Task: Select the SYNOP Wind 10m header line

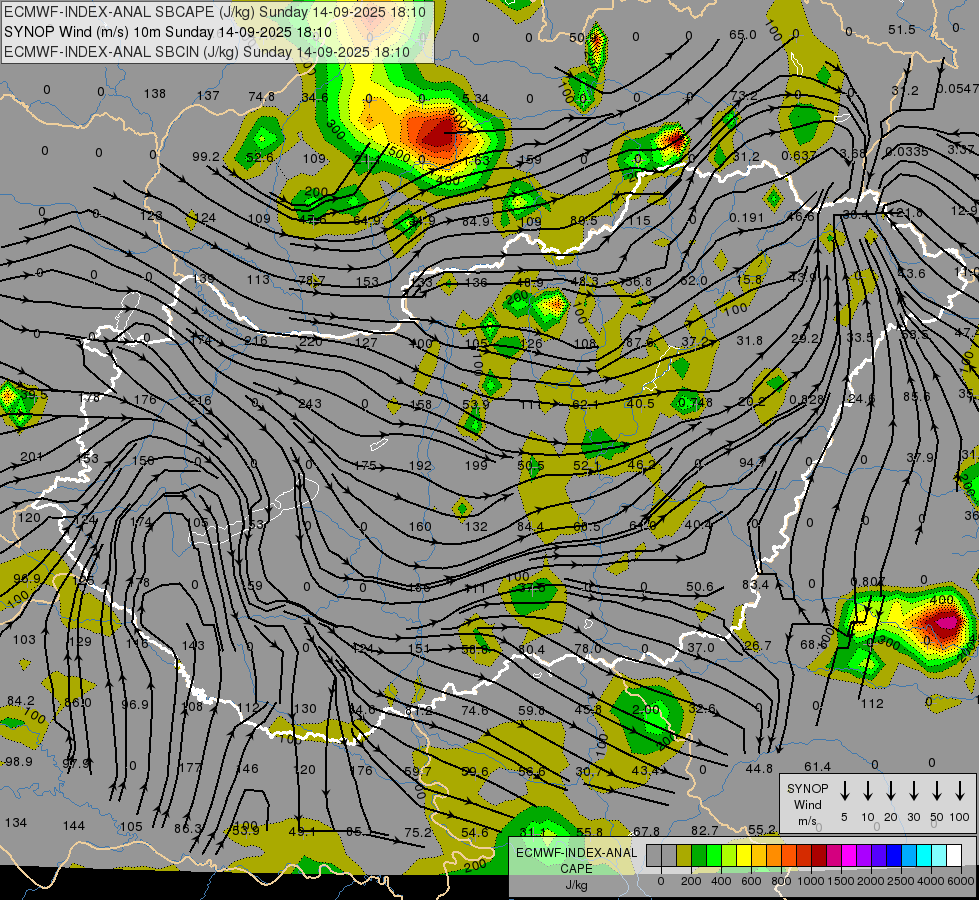Action: coord(168,32)
